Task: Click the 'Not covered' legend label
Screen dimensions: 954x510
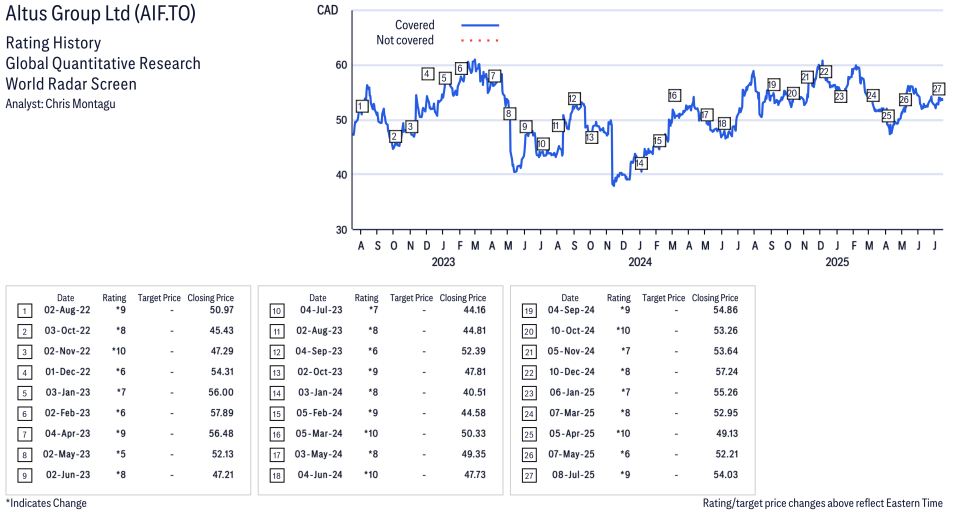Action: coord(405,40)
